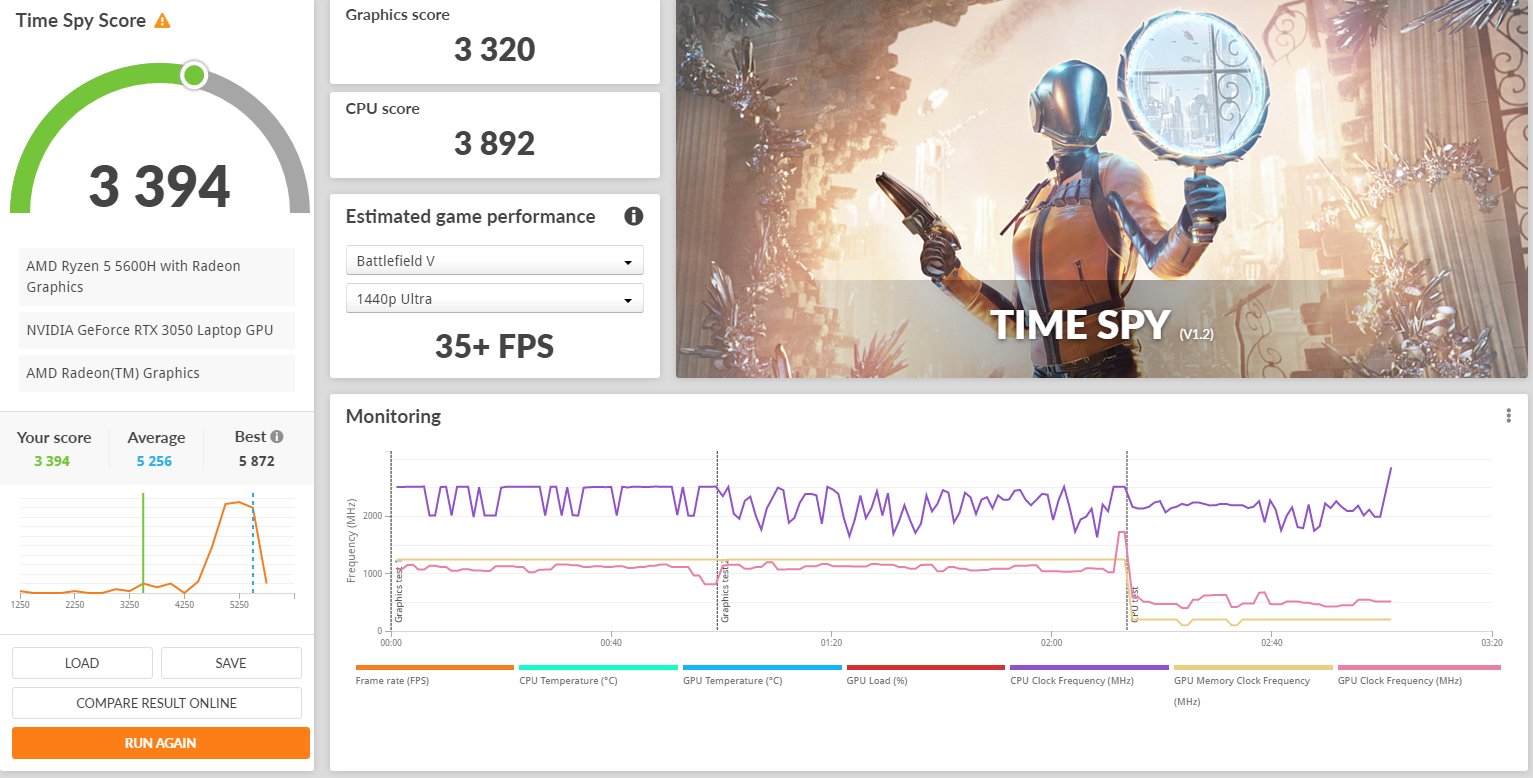Screen dimensions: 1533x778
Task: Toggle the CPU Temperature legend entry
Action: [x=598, y=675]
